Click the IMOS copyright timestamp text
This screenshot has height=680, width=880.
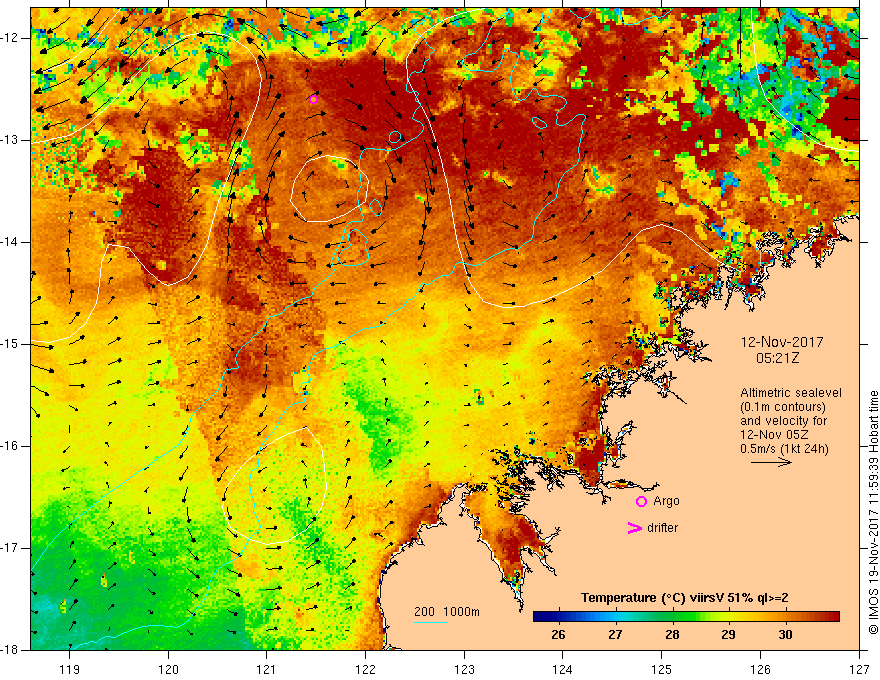pyautogui.click(x=873, y=512)
